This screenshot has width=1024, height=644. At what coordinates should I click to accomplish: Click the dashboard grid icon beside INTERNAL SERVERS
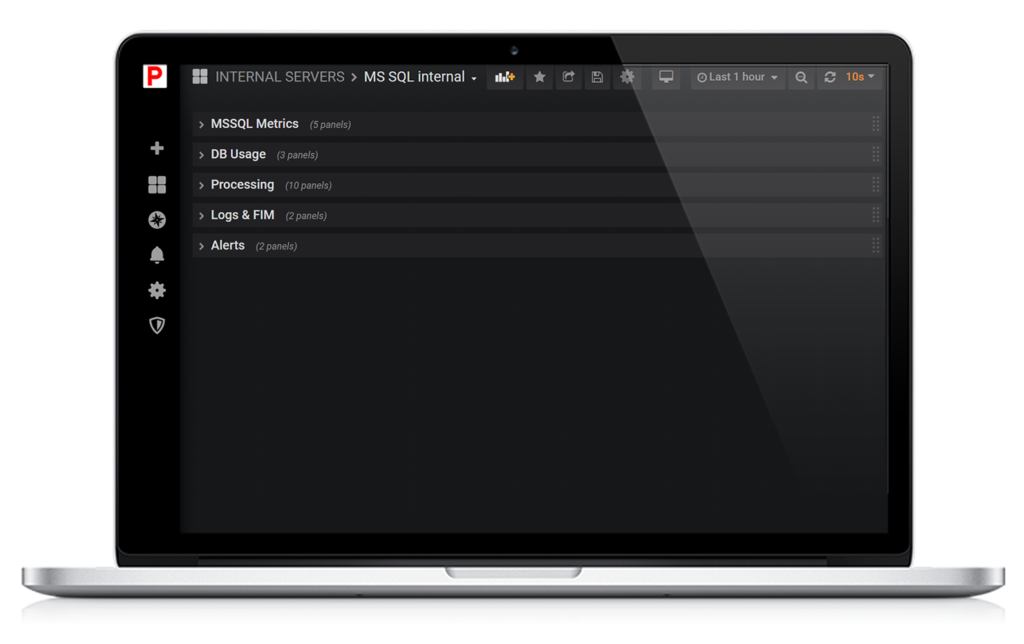[x=200, y=76]
